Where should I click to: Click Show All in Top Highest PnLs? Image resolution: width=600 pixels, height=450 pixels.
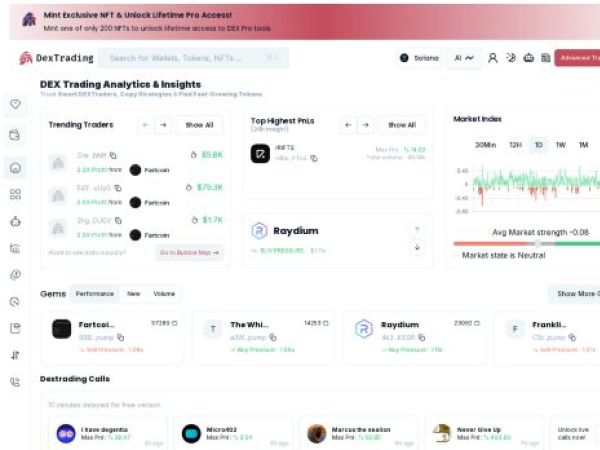click(402, 125)
